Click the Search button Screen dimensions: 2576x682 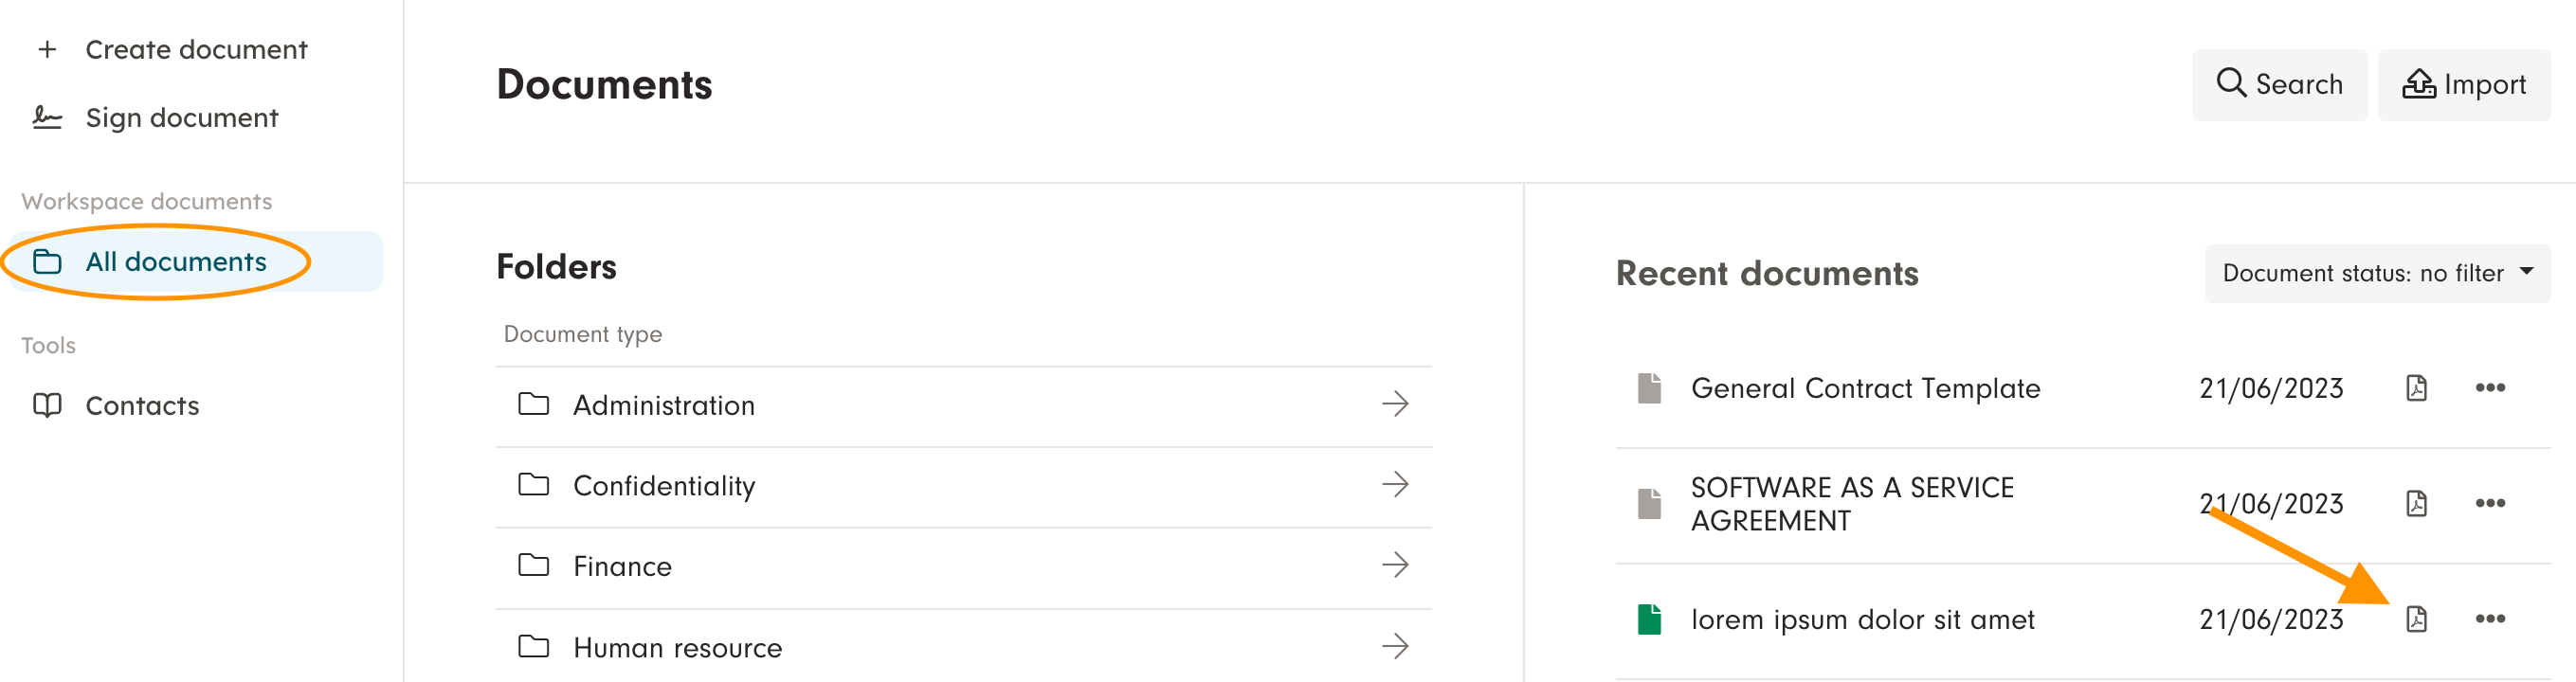[x=2278, y=85]
